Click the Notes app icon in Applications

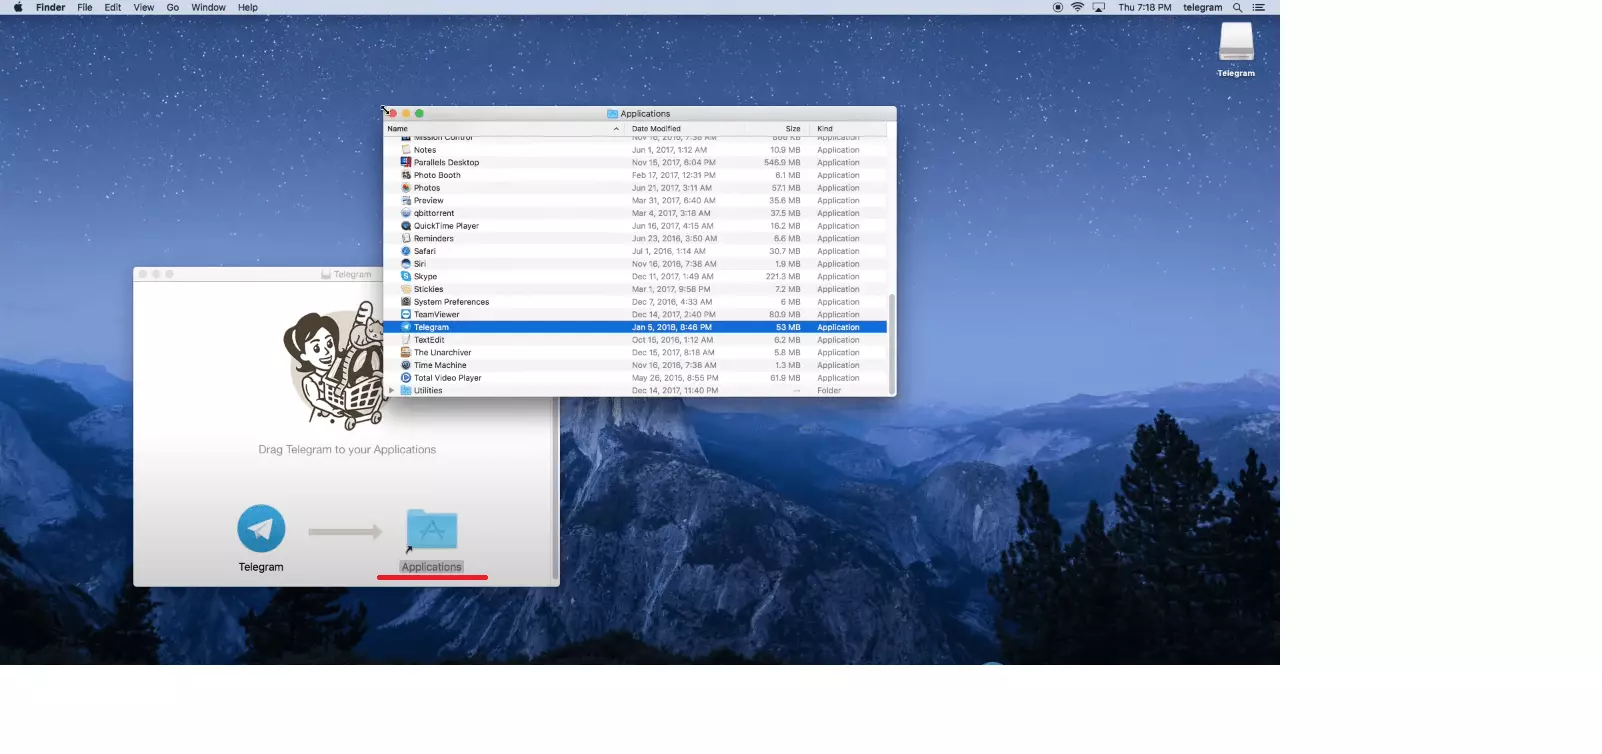tap(406, 150)
